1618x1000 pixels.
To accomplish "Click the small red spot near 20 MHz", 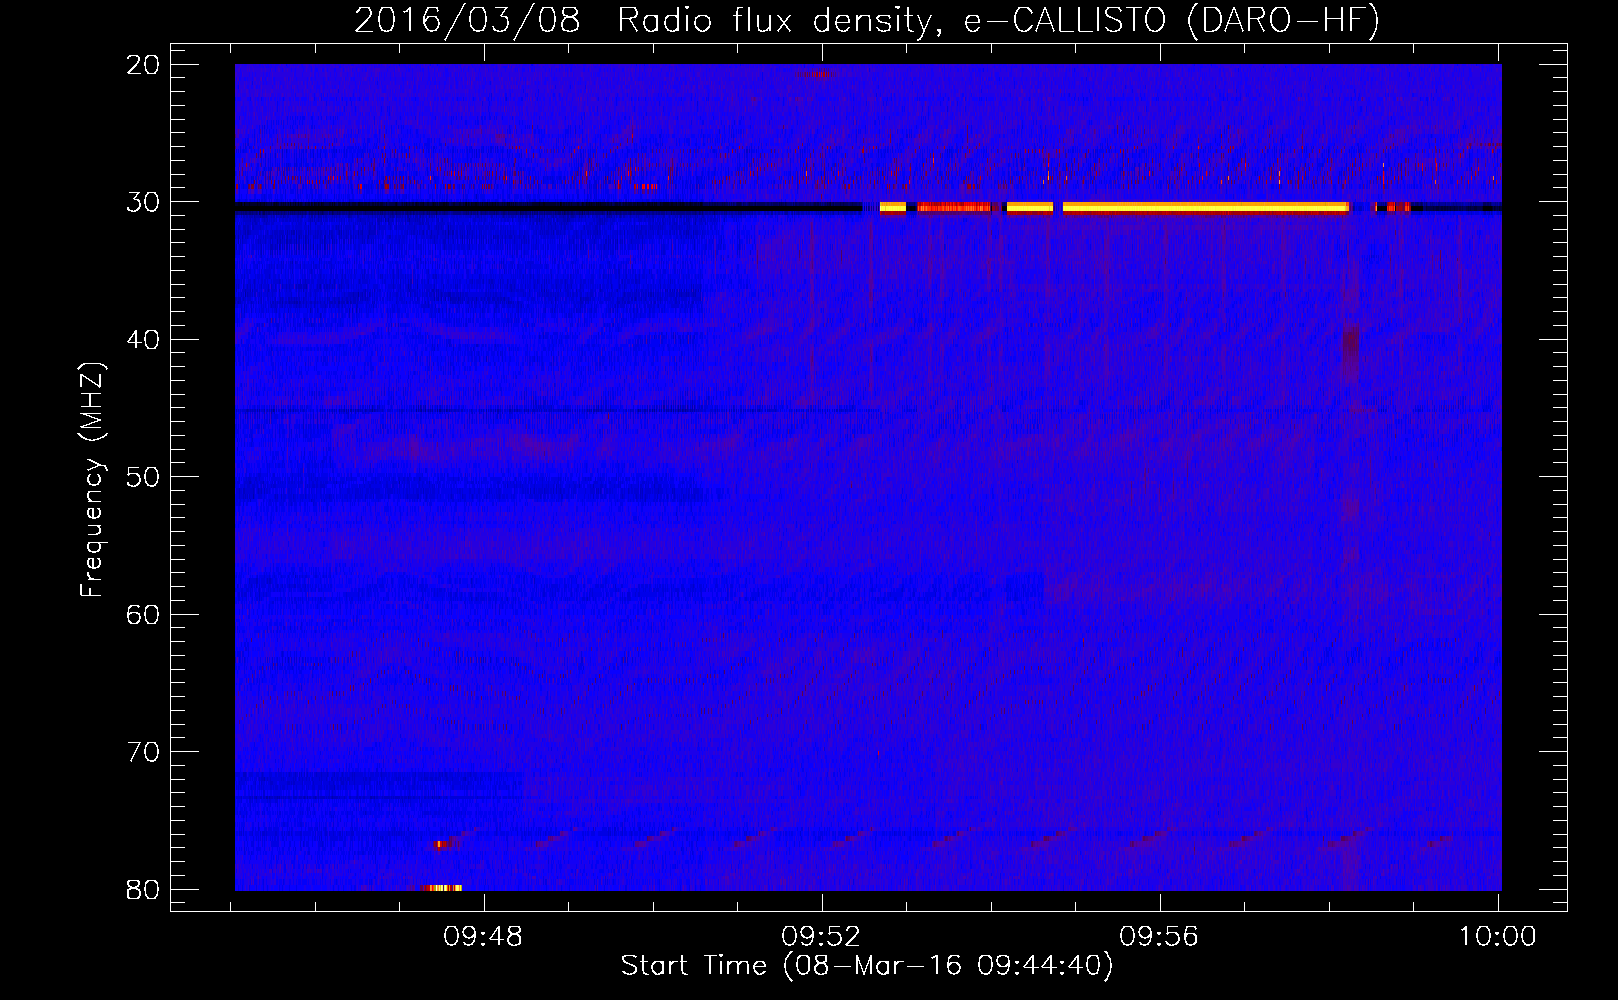I will pyautogui.click(x=815, y=74).
